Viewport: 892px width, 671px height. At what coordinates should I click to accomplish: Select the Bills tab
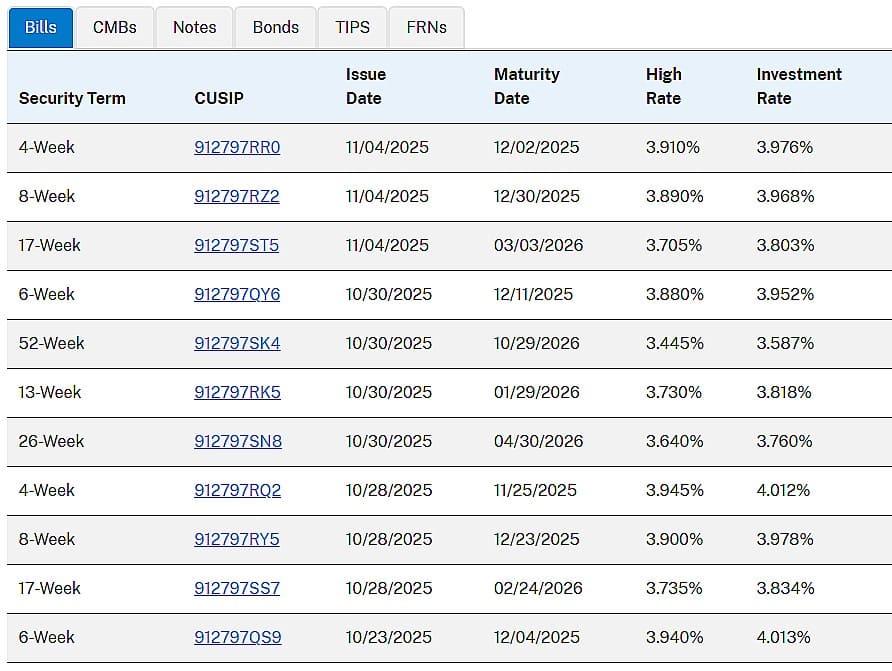(40, 27)
